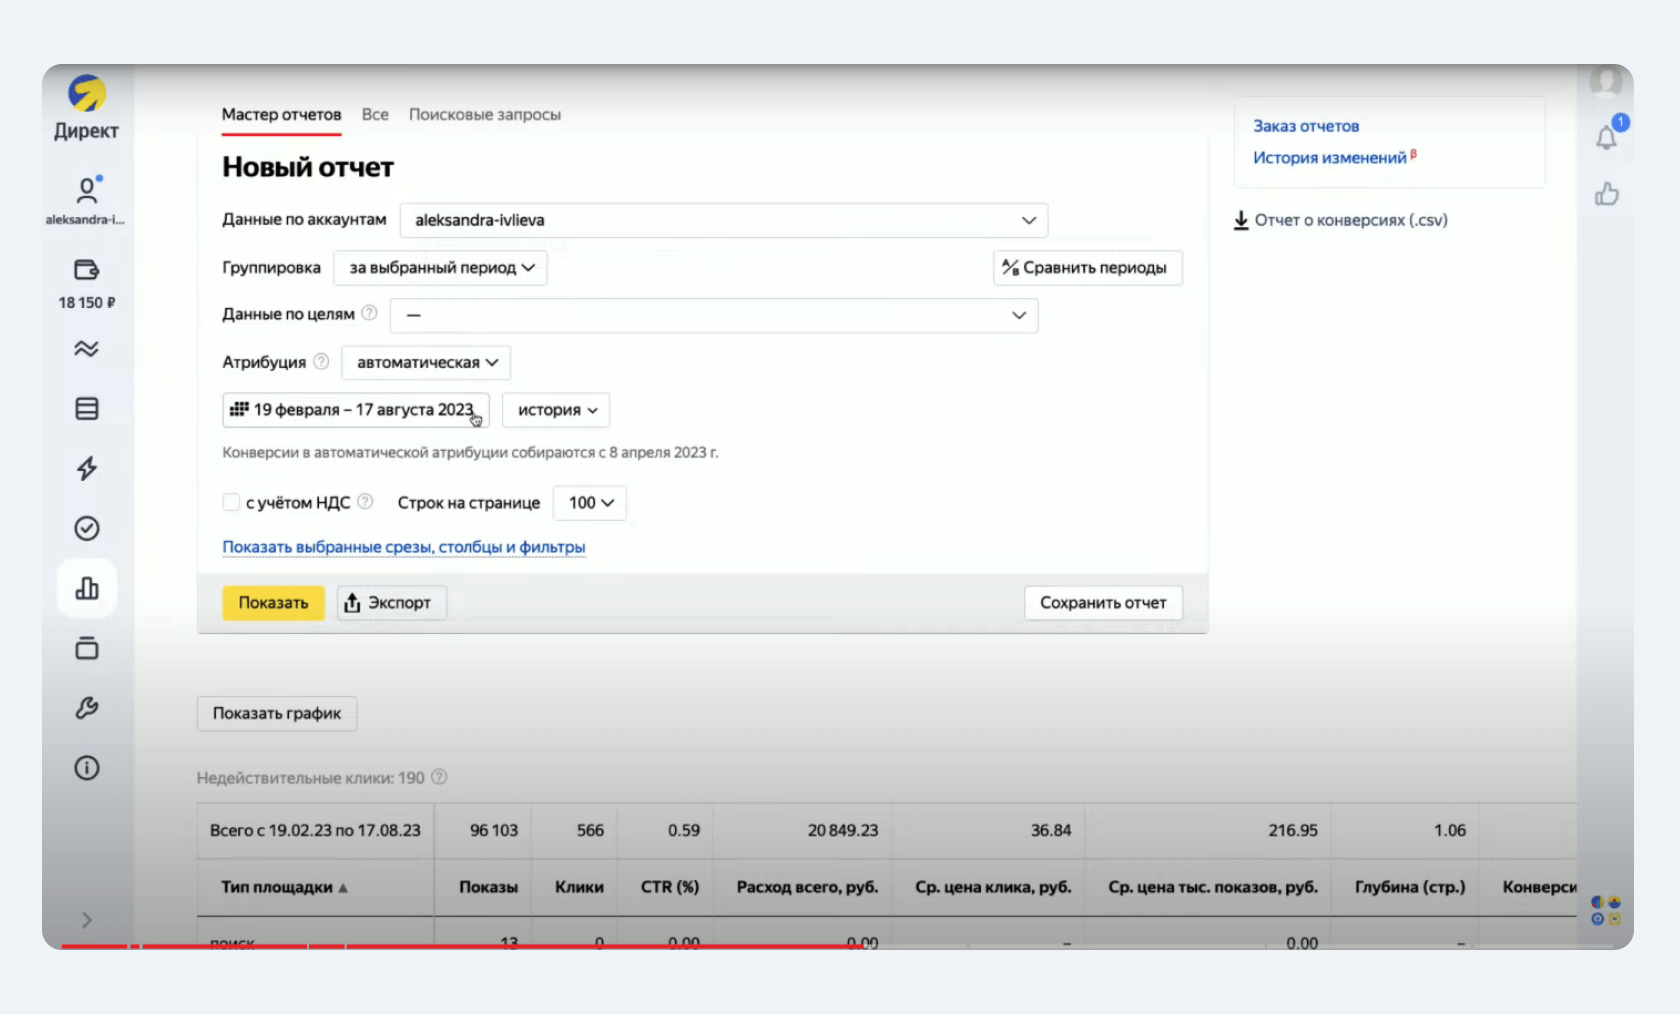Open the stacked list sidebar icon
1680x1014 pixels.
click(x=87, y=409)
